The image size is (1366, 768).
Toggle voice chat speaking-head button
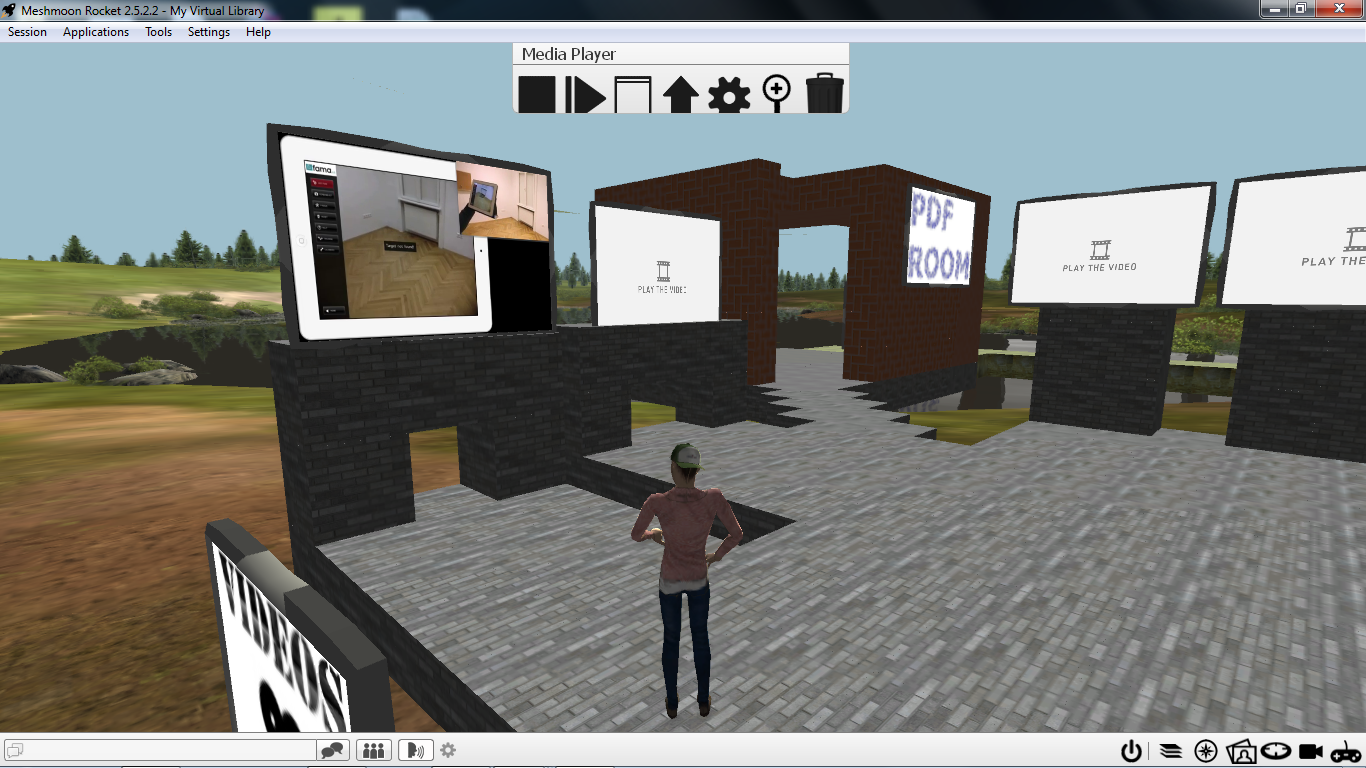pos(415,750)
